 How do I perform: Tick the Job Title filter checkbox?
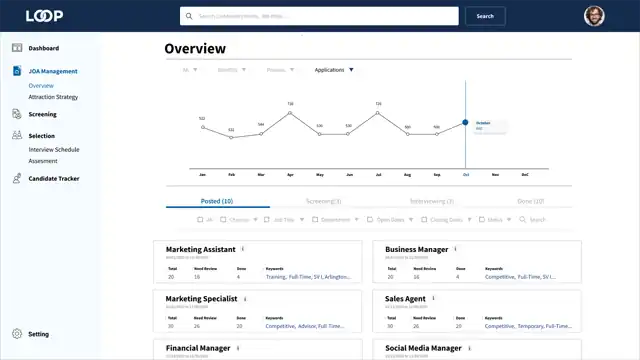267,220
